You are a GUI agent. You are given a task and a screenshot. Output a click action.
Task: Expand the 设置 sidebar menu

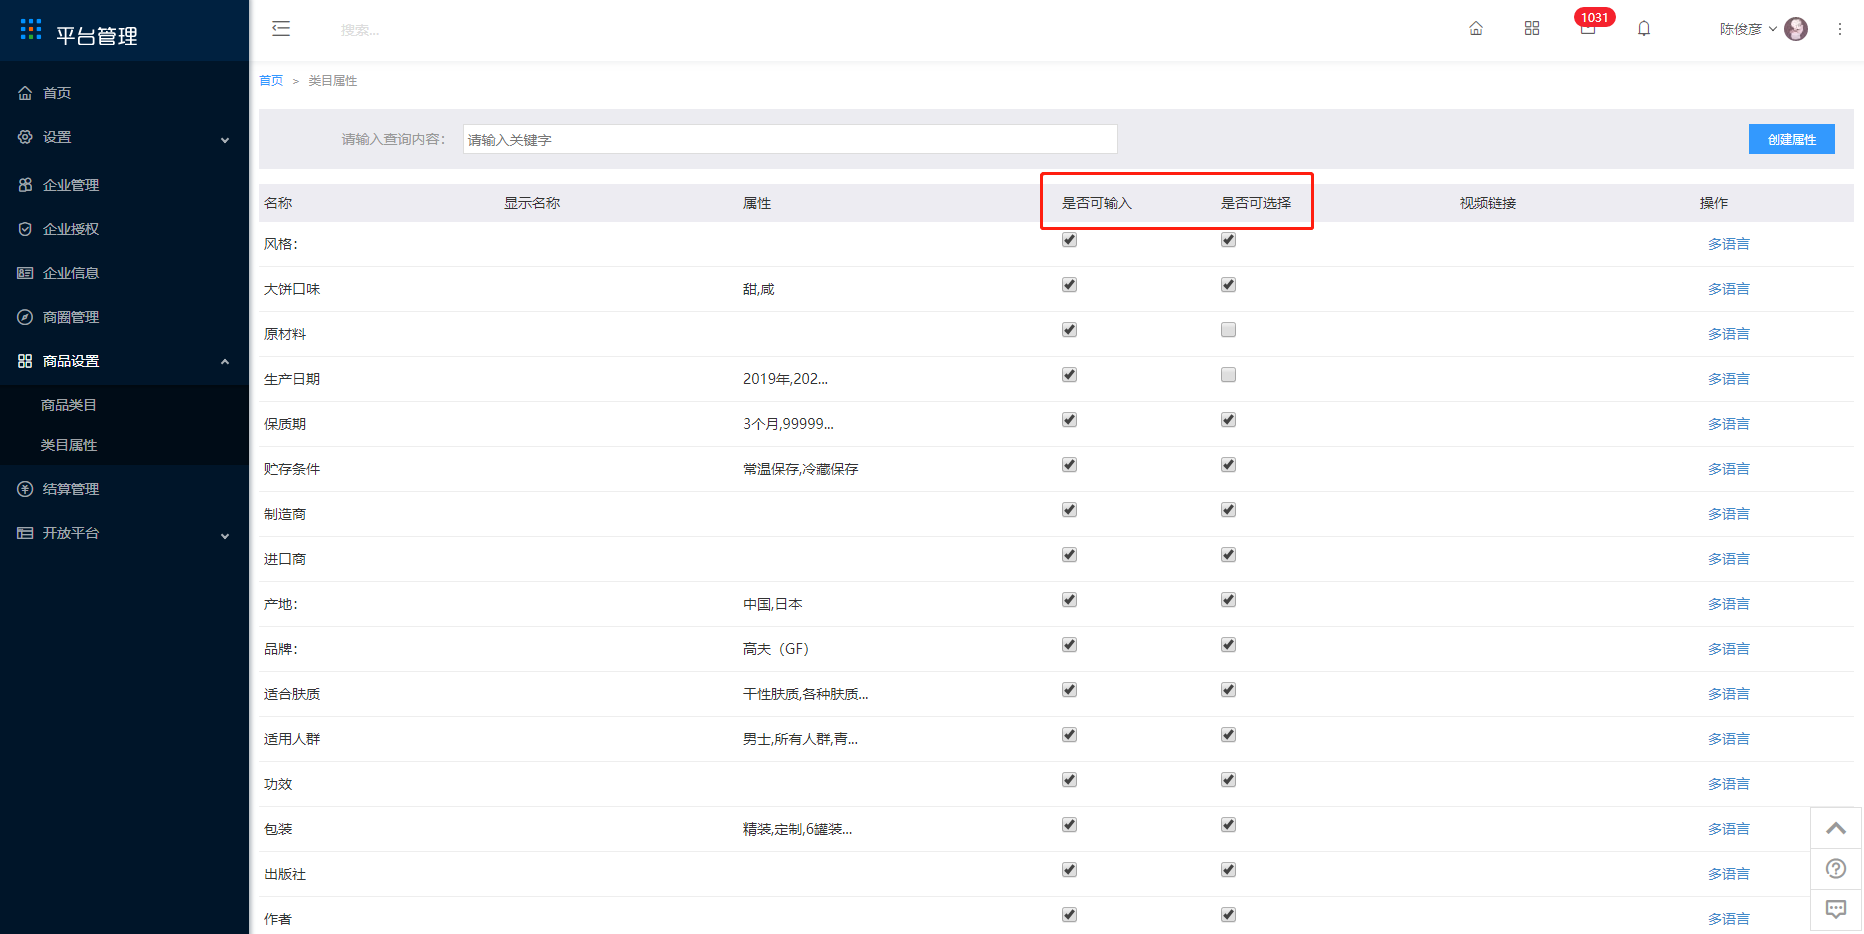coord(124,137)
